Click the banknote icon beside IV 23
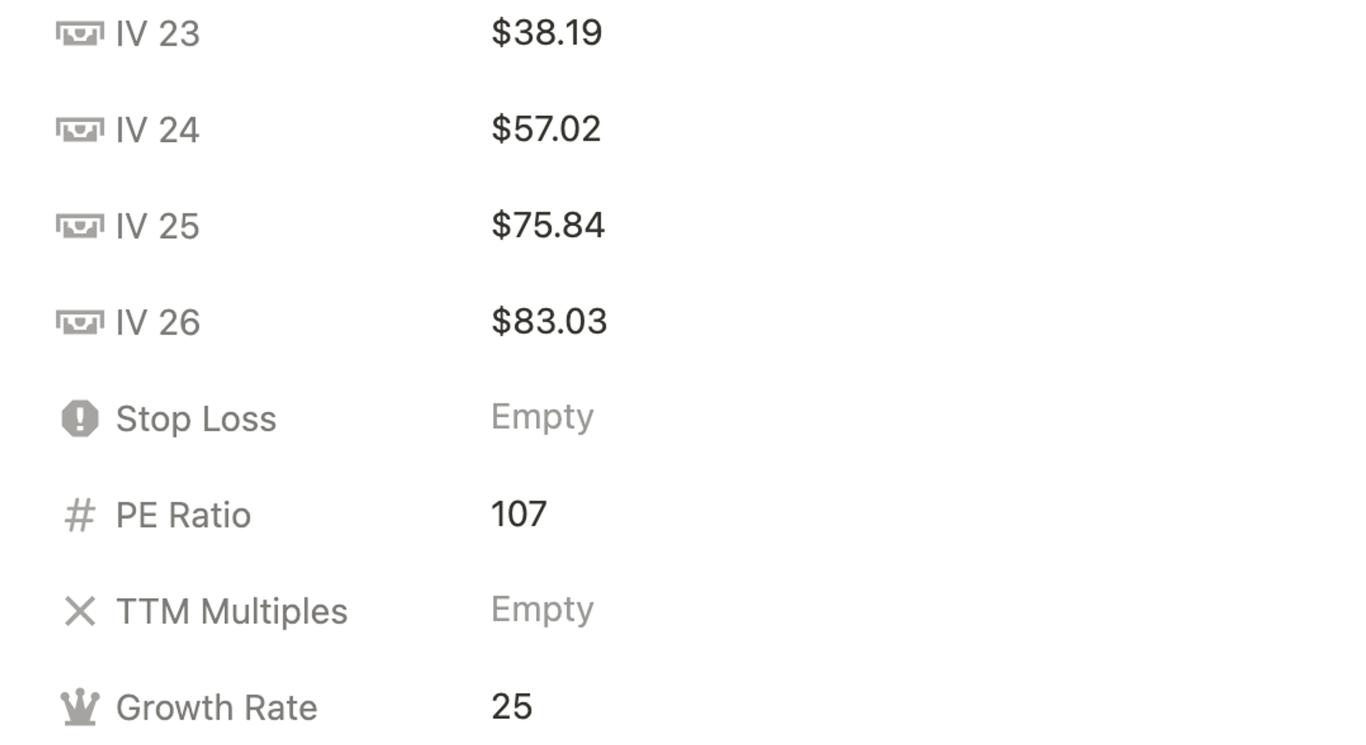1366x745 pixels. tap(79, 34)
